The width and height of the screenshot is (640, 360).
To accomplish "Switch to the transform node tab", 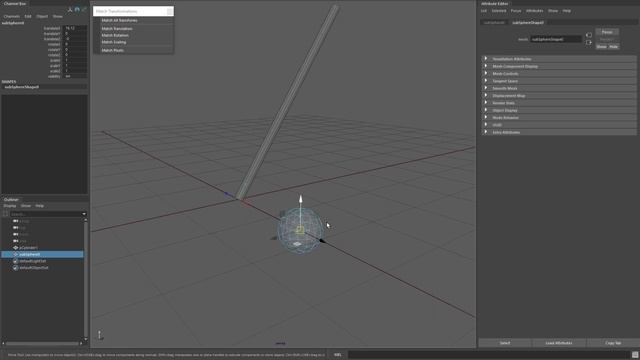I will click(494, 23).
